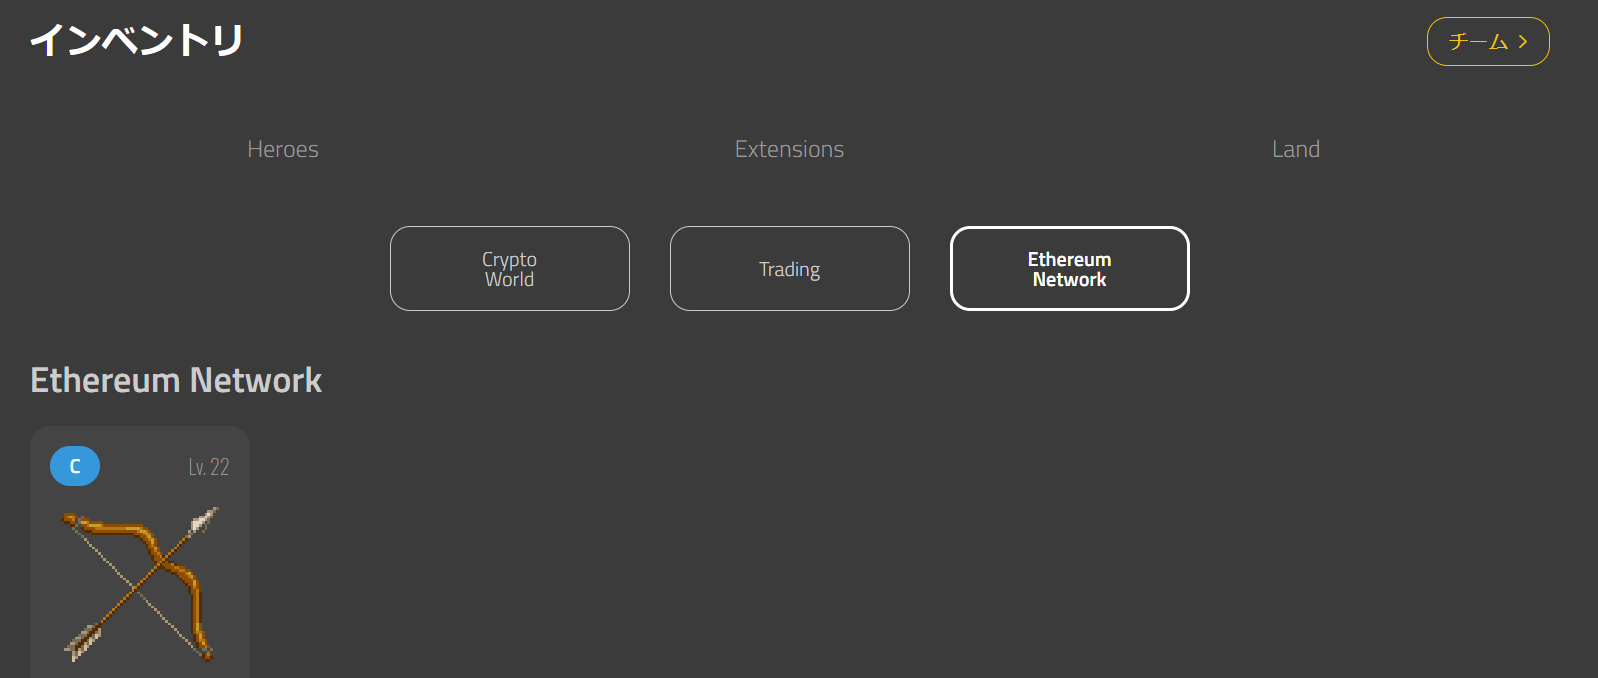Click the Ethereum Network section heading
The width and height of the screenshot is (1598, 678).
click(176, 380)
